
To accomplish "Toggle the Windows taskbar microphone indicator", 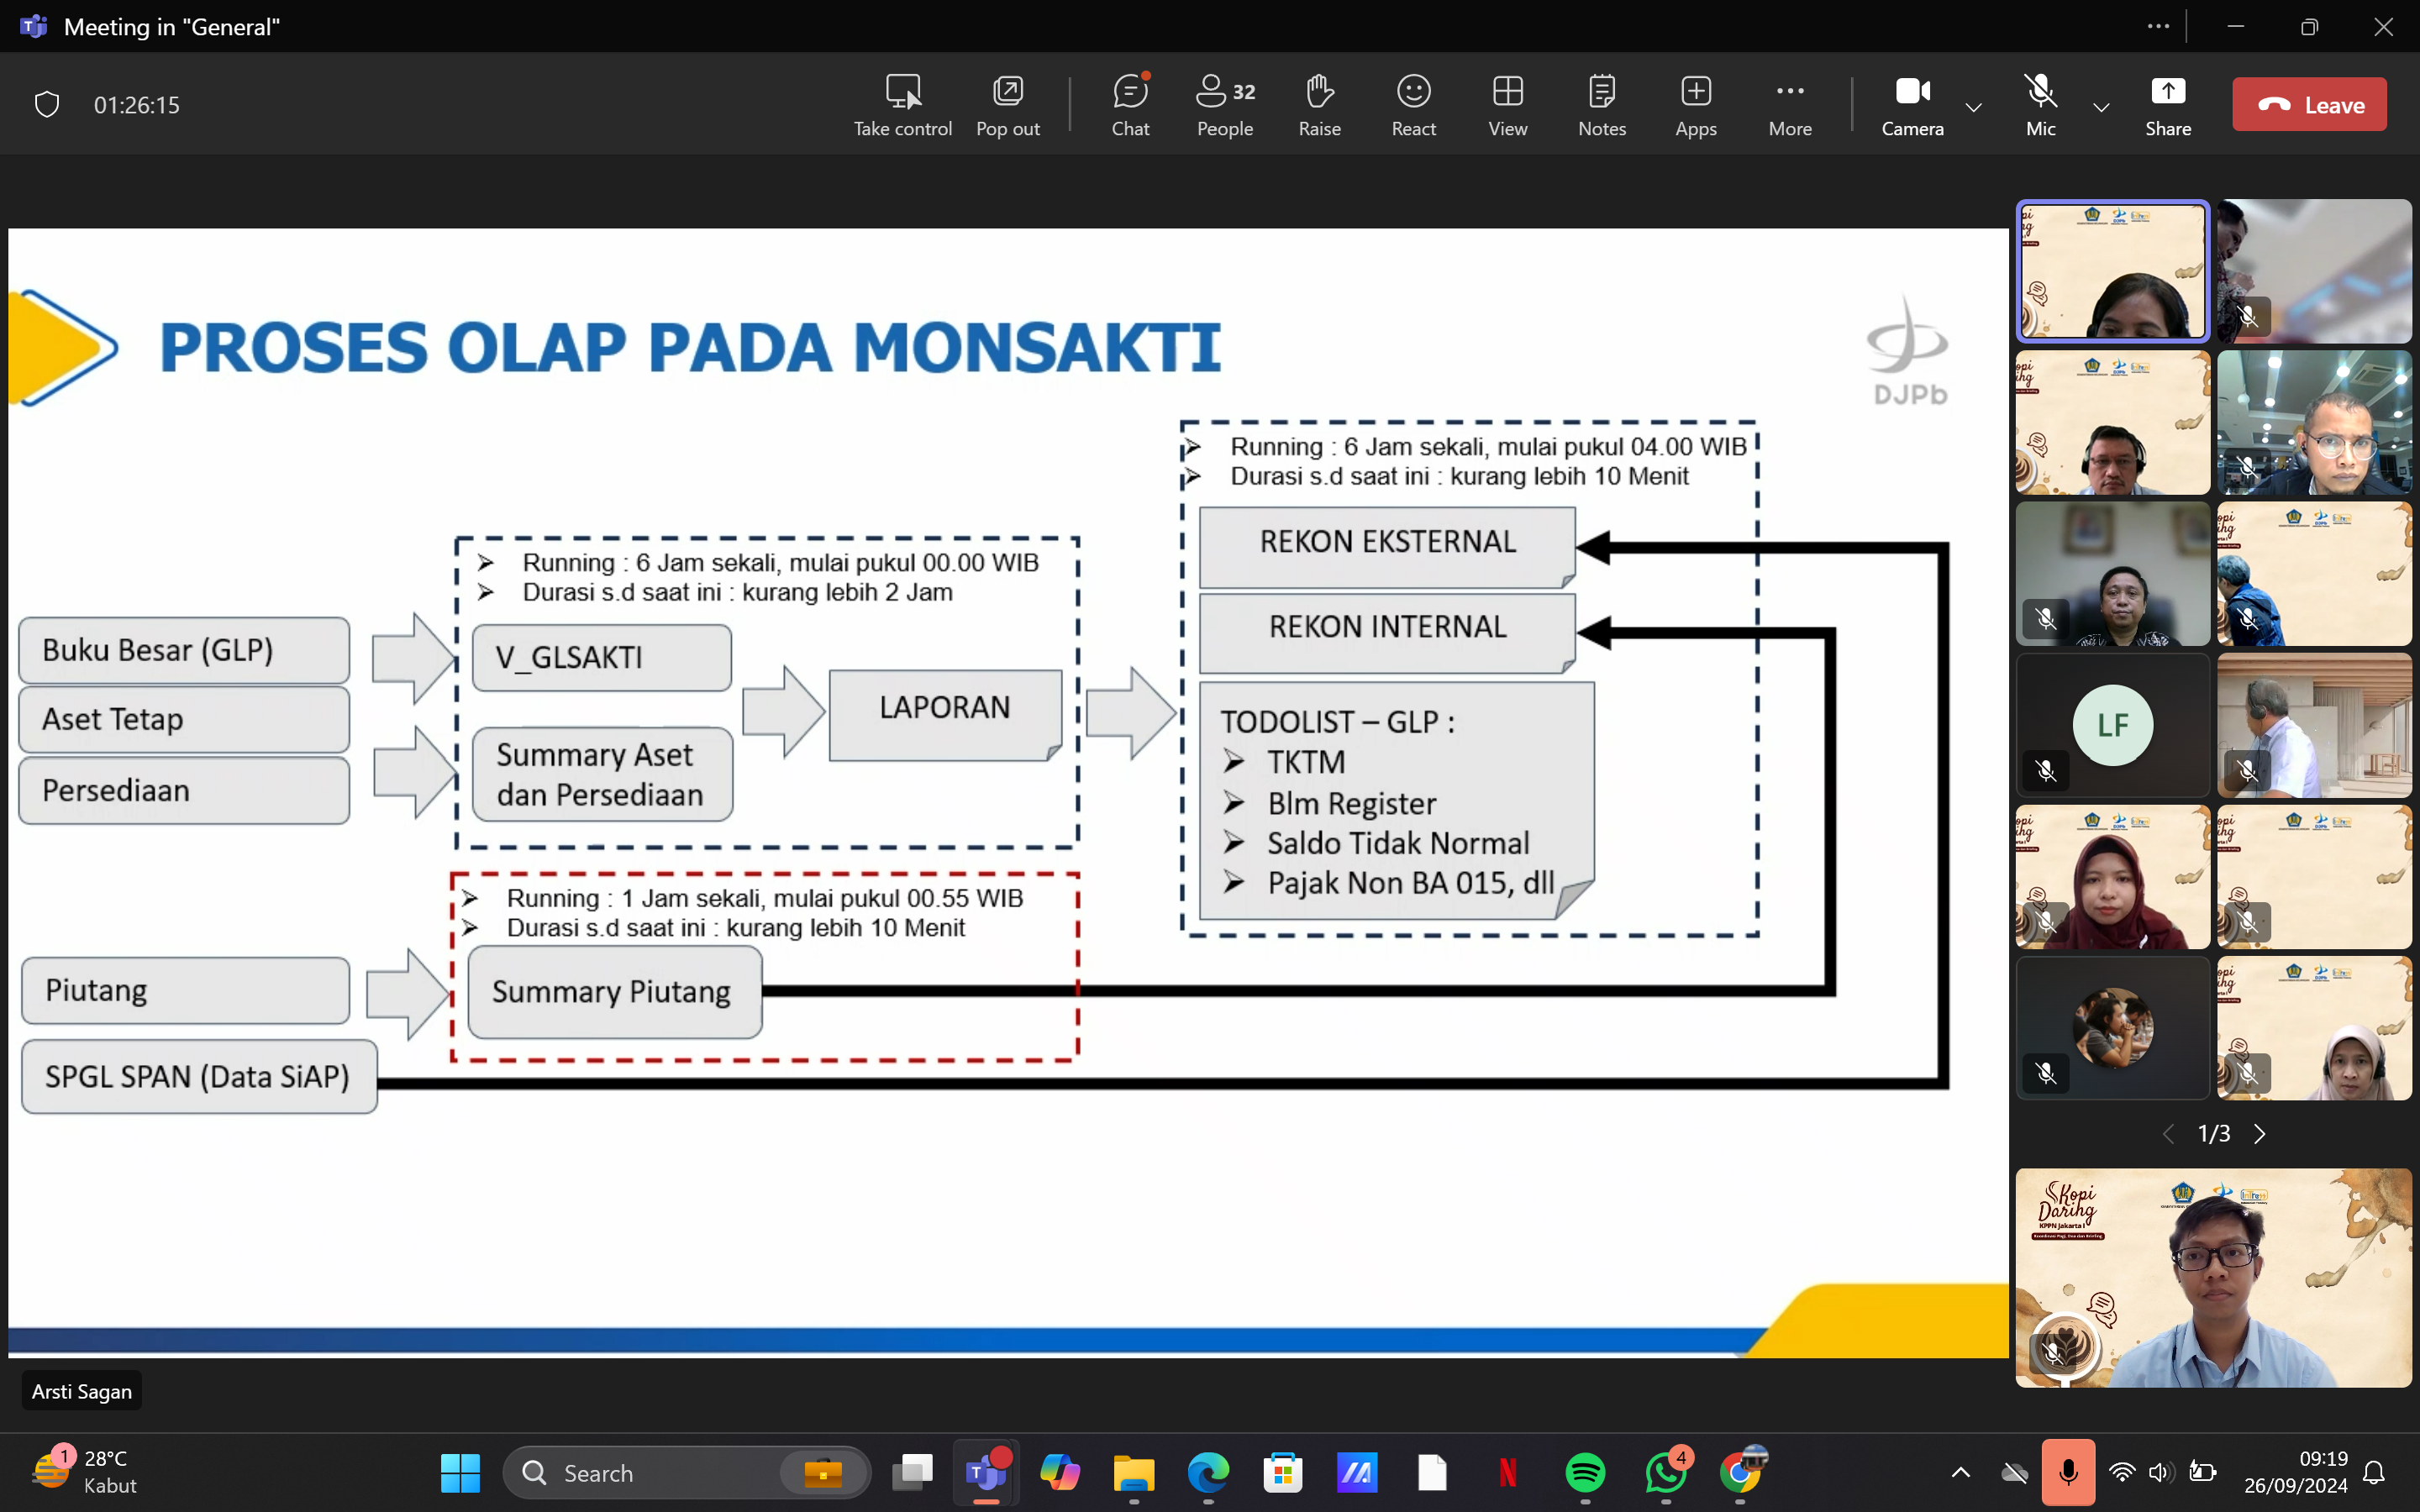I will (x=2067, y=1472).
